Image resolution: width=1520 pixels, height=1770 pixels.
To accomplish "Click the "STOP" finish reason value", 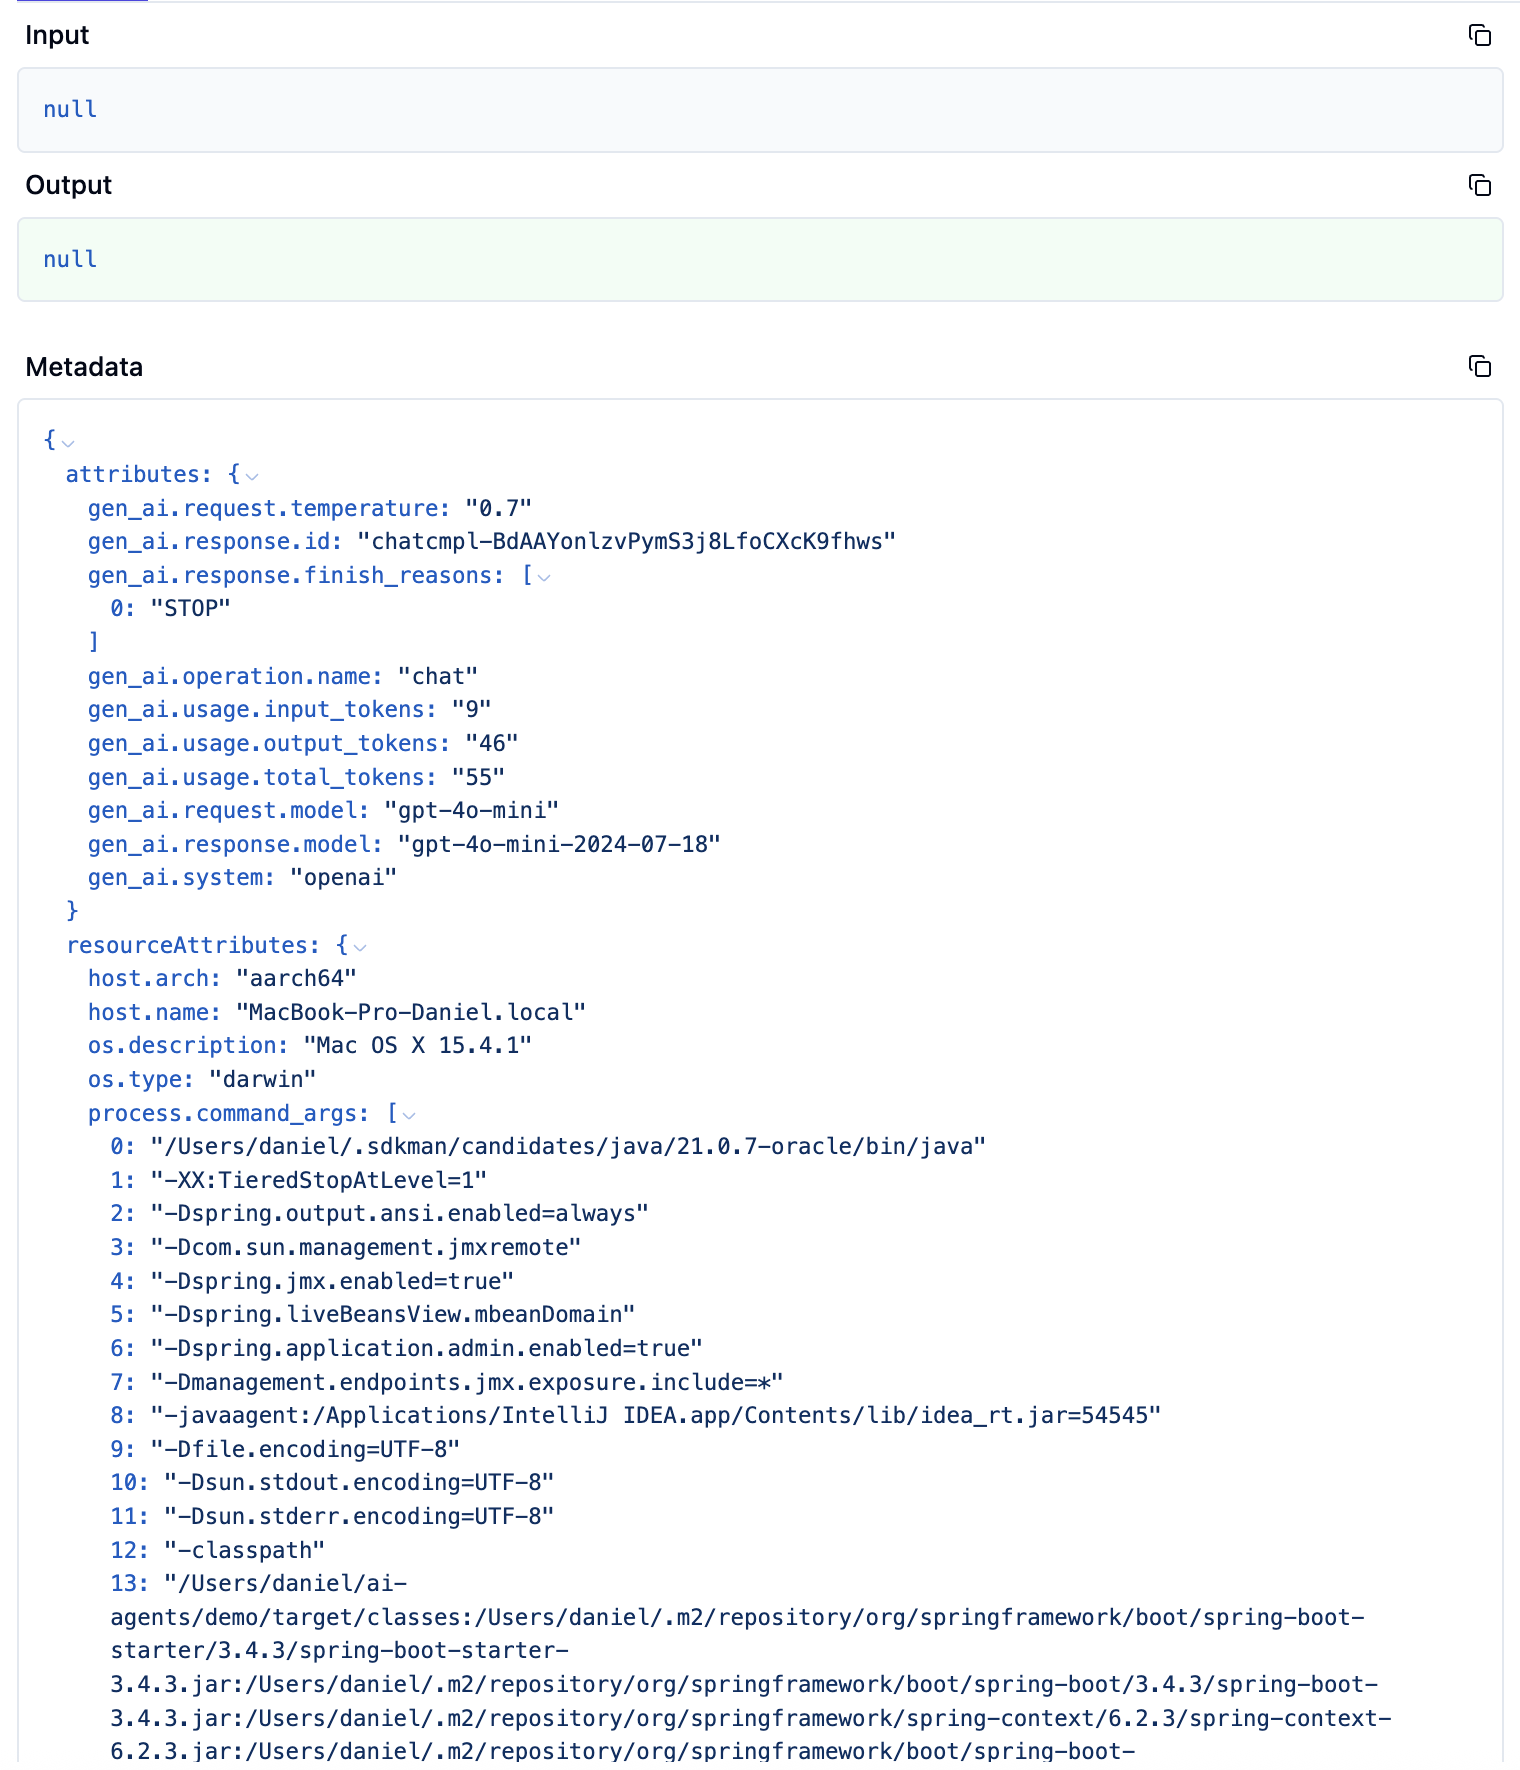I will pyautogui.click(x=191, y=608).
